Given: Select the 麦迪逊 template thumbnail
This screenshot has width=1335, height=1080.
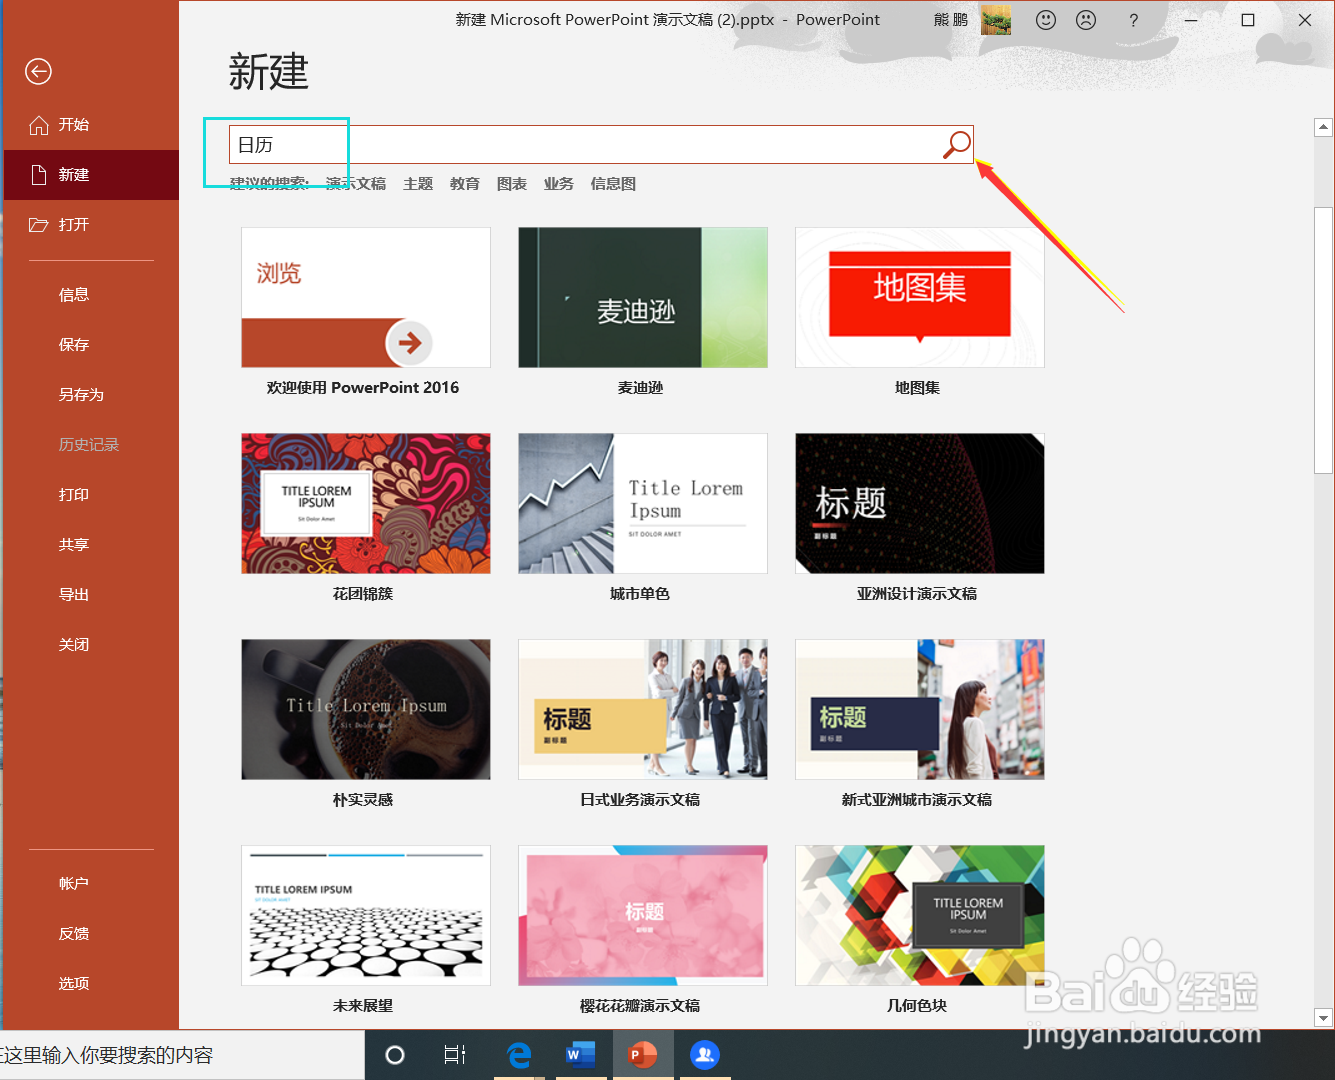Looking at the screenshot, I should (x=643, y=297).
